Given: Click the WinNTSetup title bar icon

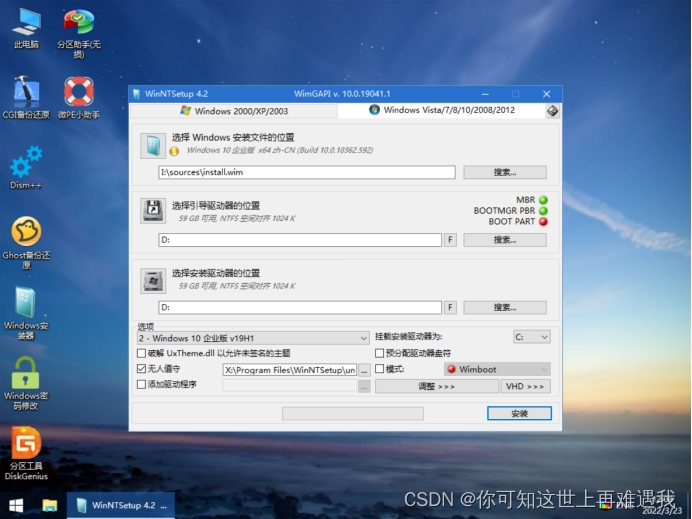Looking at the screenshot, I should click(136, 94).
